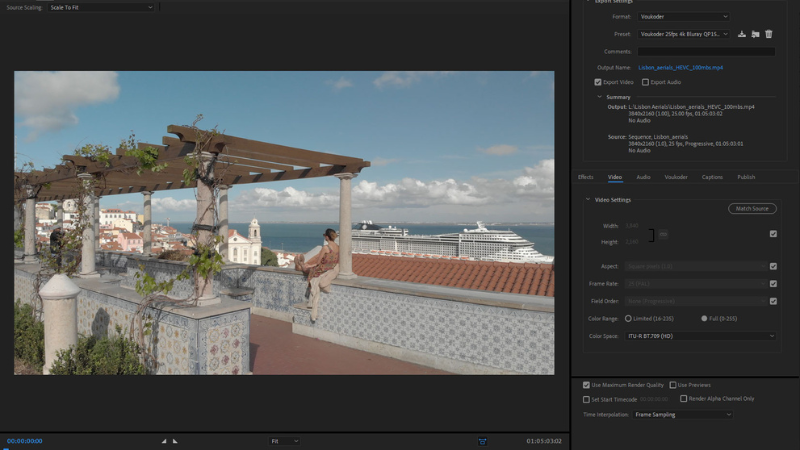Open the Format dropdown showing Voukoder
This screenshot has width=800, height=450.
[x=682, y=17]
